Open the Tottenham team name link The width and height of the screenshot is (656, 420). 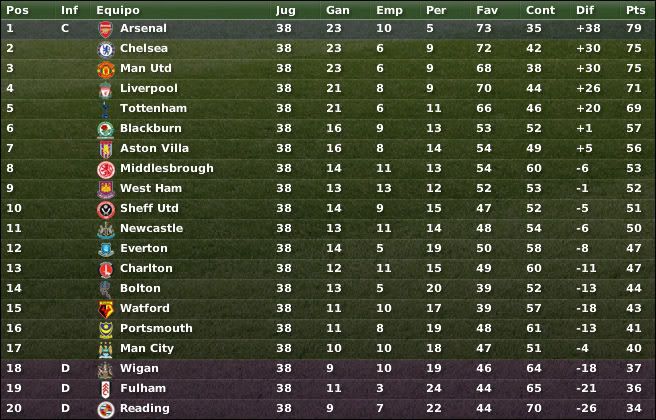[x=153, y=108]
